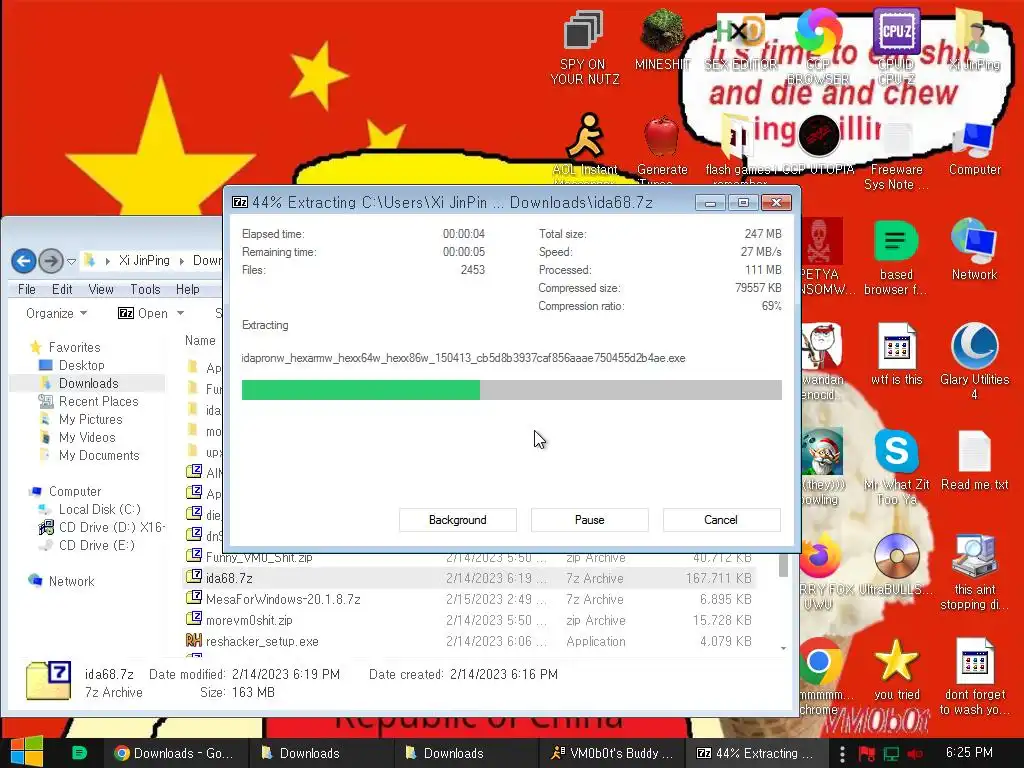
Task: Open the Glary Utilities 4 desktop icon
Action: click(x=974, y=362)
